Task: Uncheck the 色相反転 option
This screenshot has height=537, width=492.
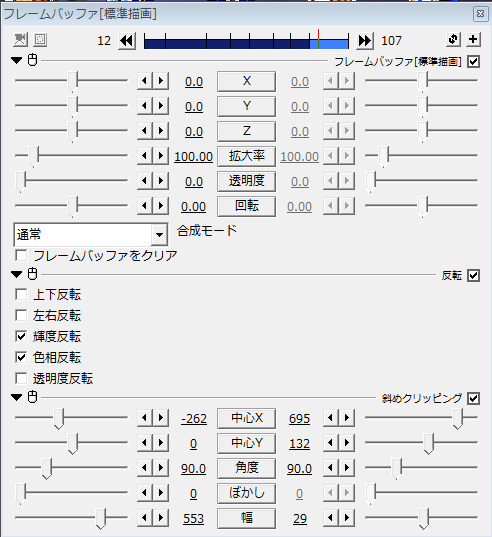Action: 21,358
